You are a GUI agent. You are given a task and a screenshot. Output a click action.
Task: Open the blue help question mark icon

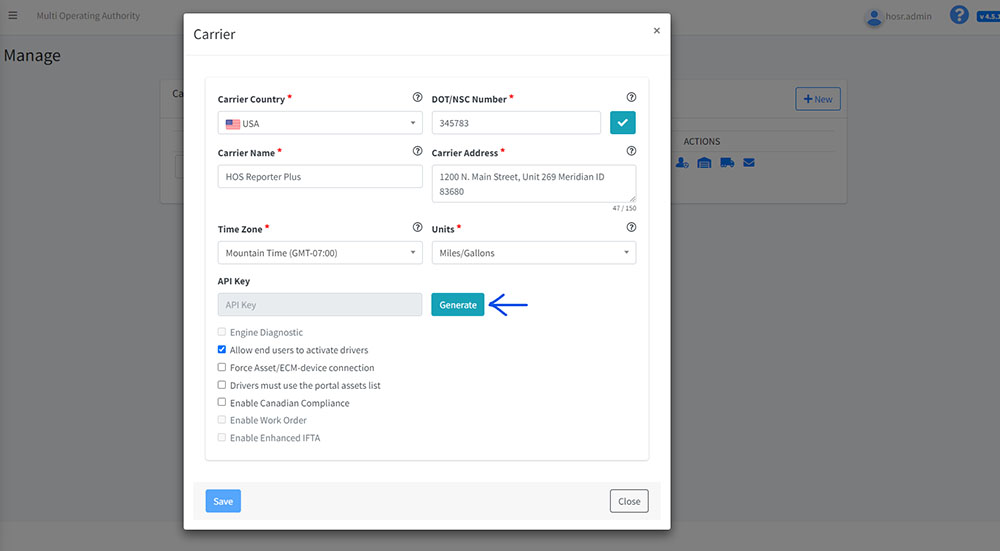click(x=959, y=15)
